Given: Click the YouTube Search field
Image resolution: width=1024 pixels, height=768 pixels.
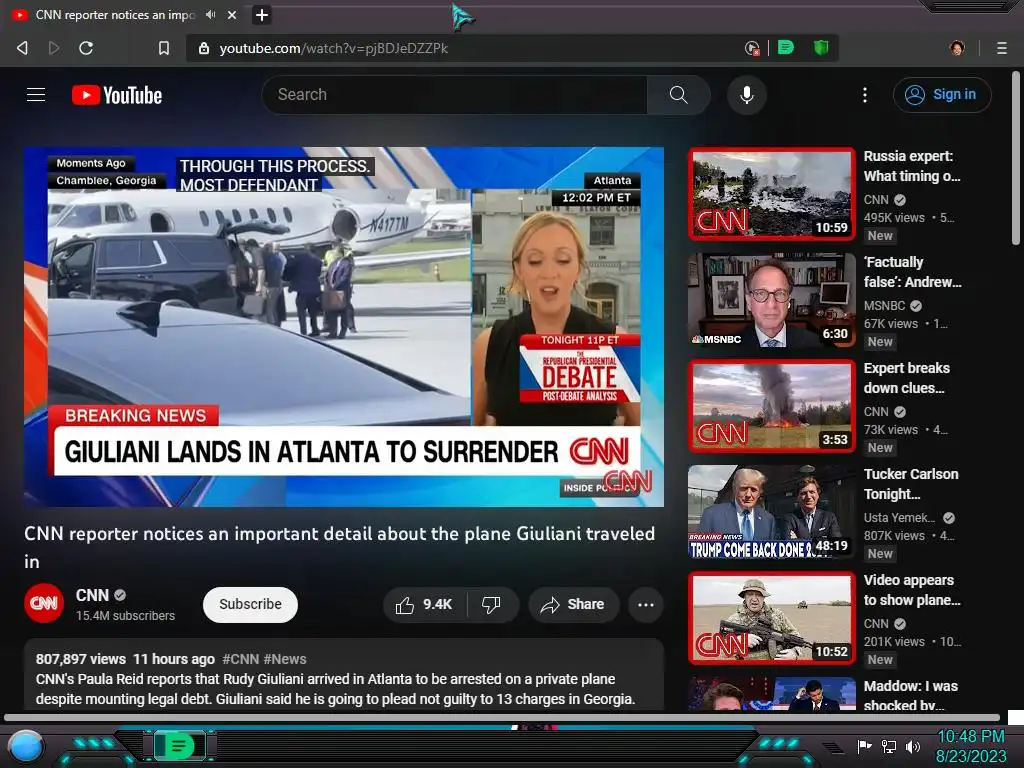Looking at the screenshot, I should [x=455, y=95].
